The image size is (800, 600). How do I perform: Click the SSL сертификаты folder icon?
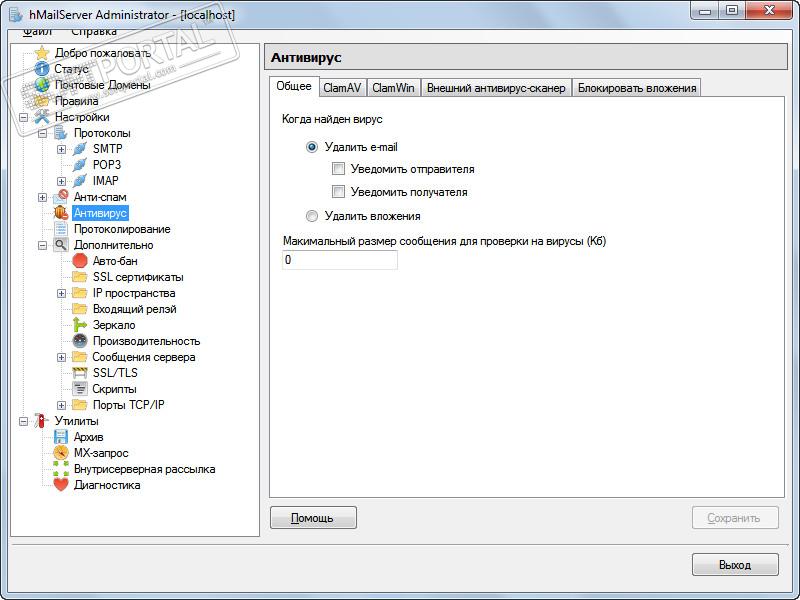(80, 277)
